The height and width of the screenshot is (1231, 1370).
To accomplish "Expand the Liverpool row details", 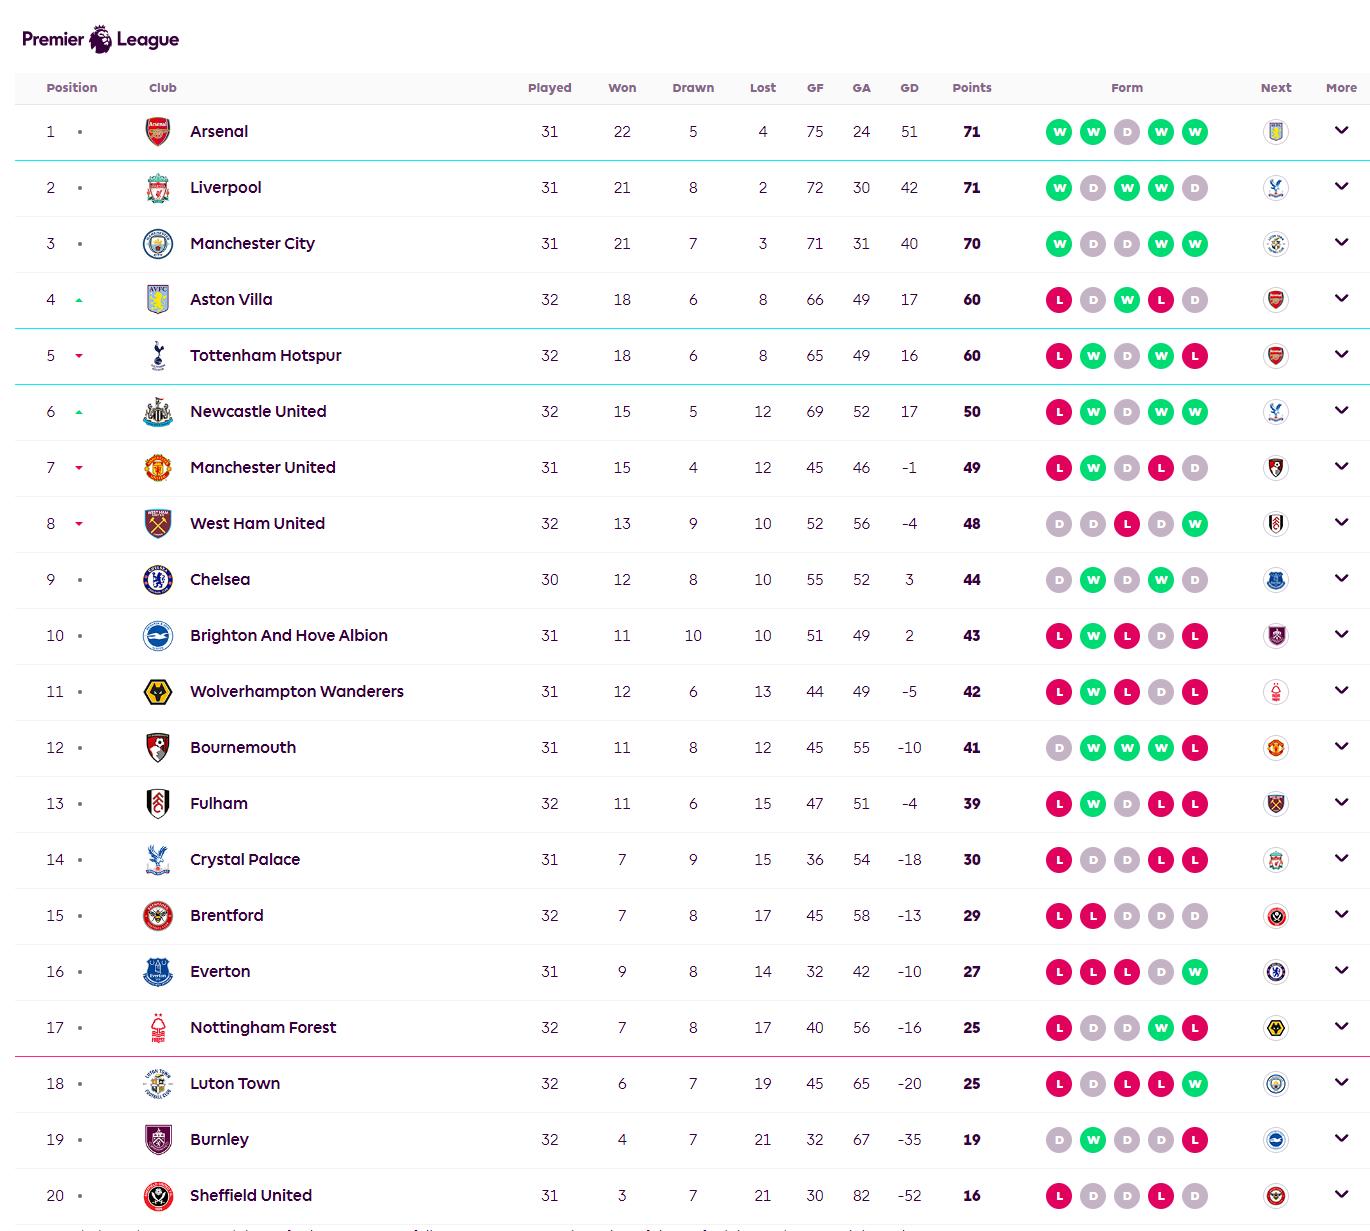I will [x=1342, y=187].
